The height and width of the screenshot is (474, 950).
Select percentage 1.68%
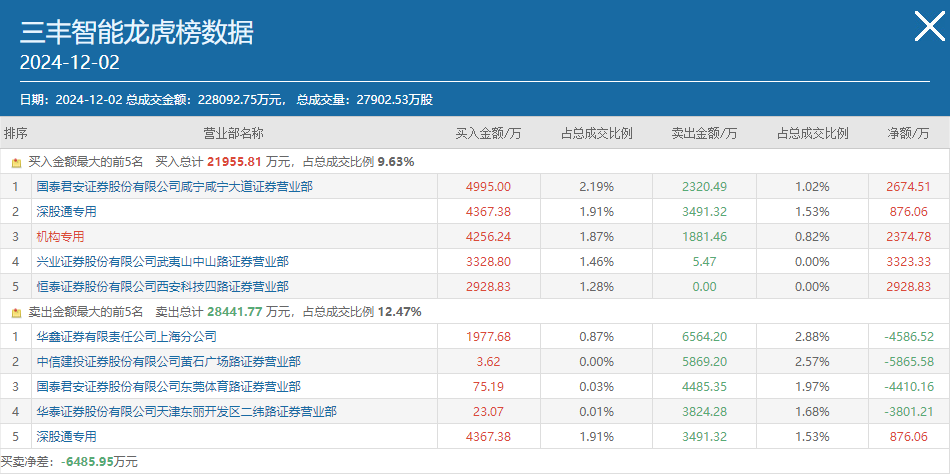pos(812,412)
